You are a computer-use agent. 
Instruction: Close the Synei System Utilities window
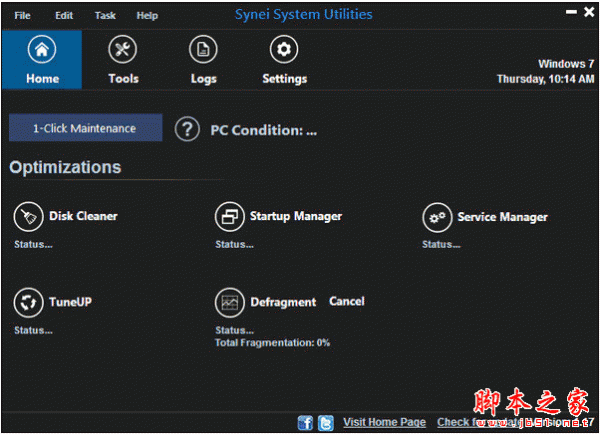point(589,12)
